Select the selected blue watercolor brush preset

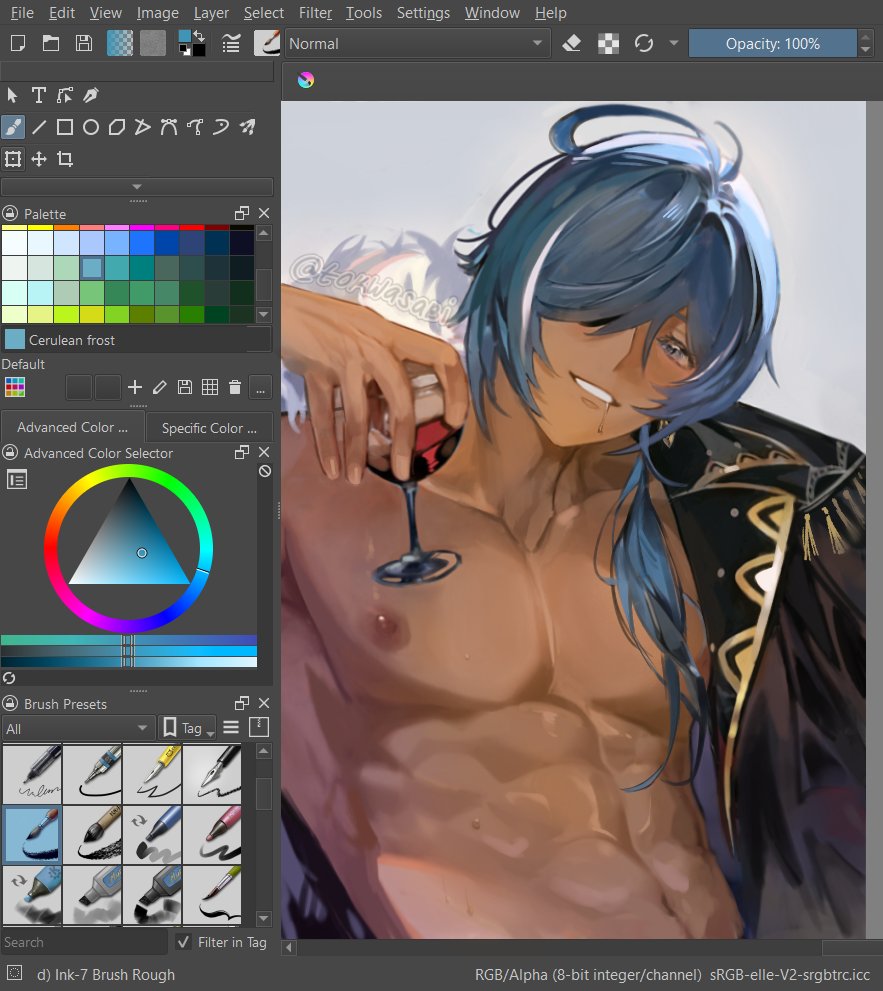pyautogui.click(x=32, y=835)
